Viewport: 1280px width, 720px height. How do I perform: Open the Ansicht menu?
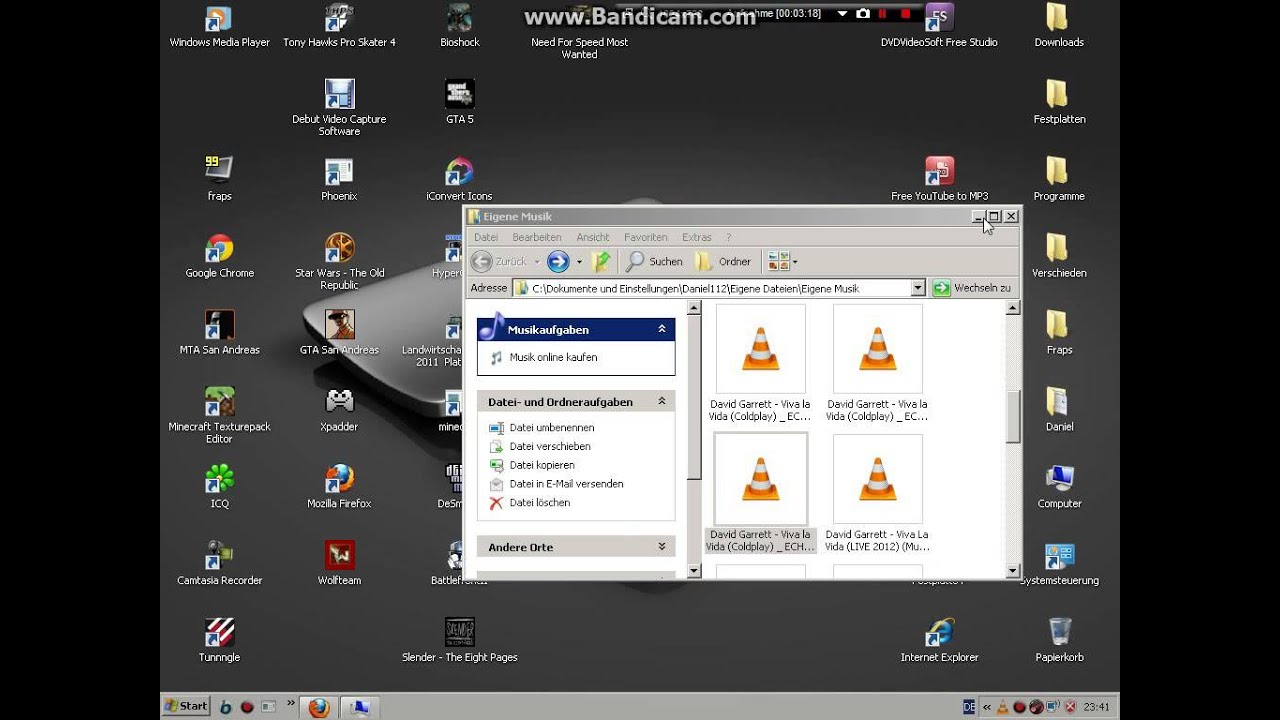point(593,237)
